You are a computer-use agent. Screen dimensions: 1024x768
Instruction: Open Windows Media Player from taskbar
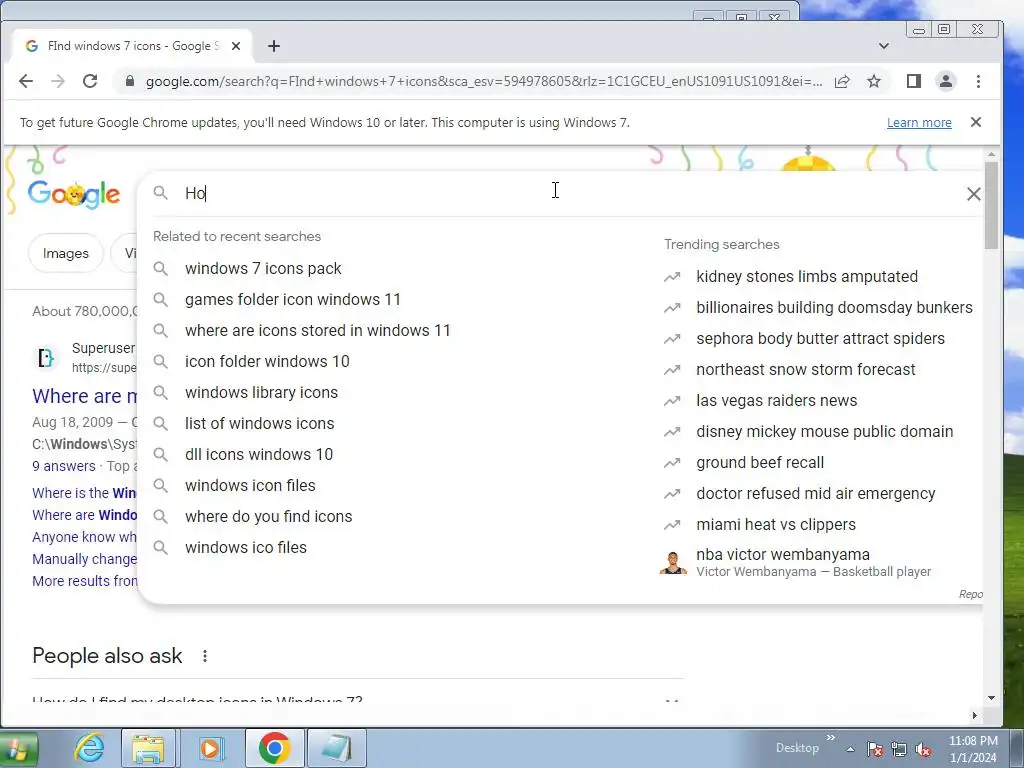211,748
